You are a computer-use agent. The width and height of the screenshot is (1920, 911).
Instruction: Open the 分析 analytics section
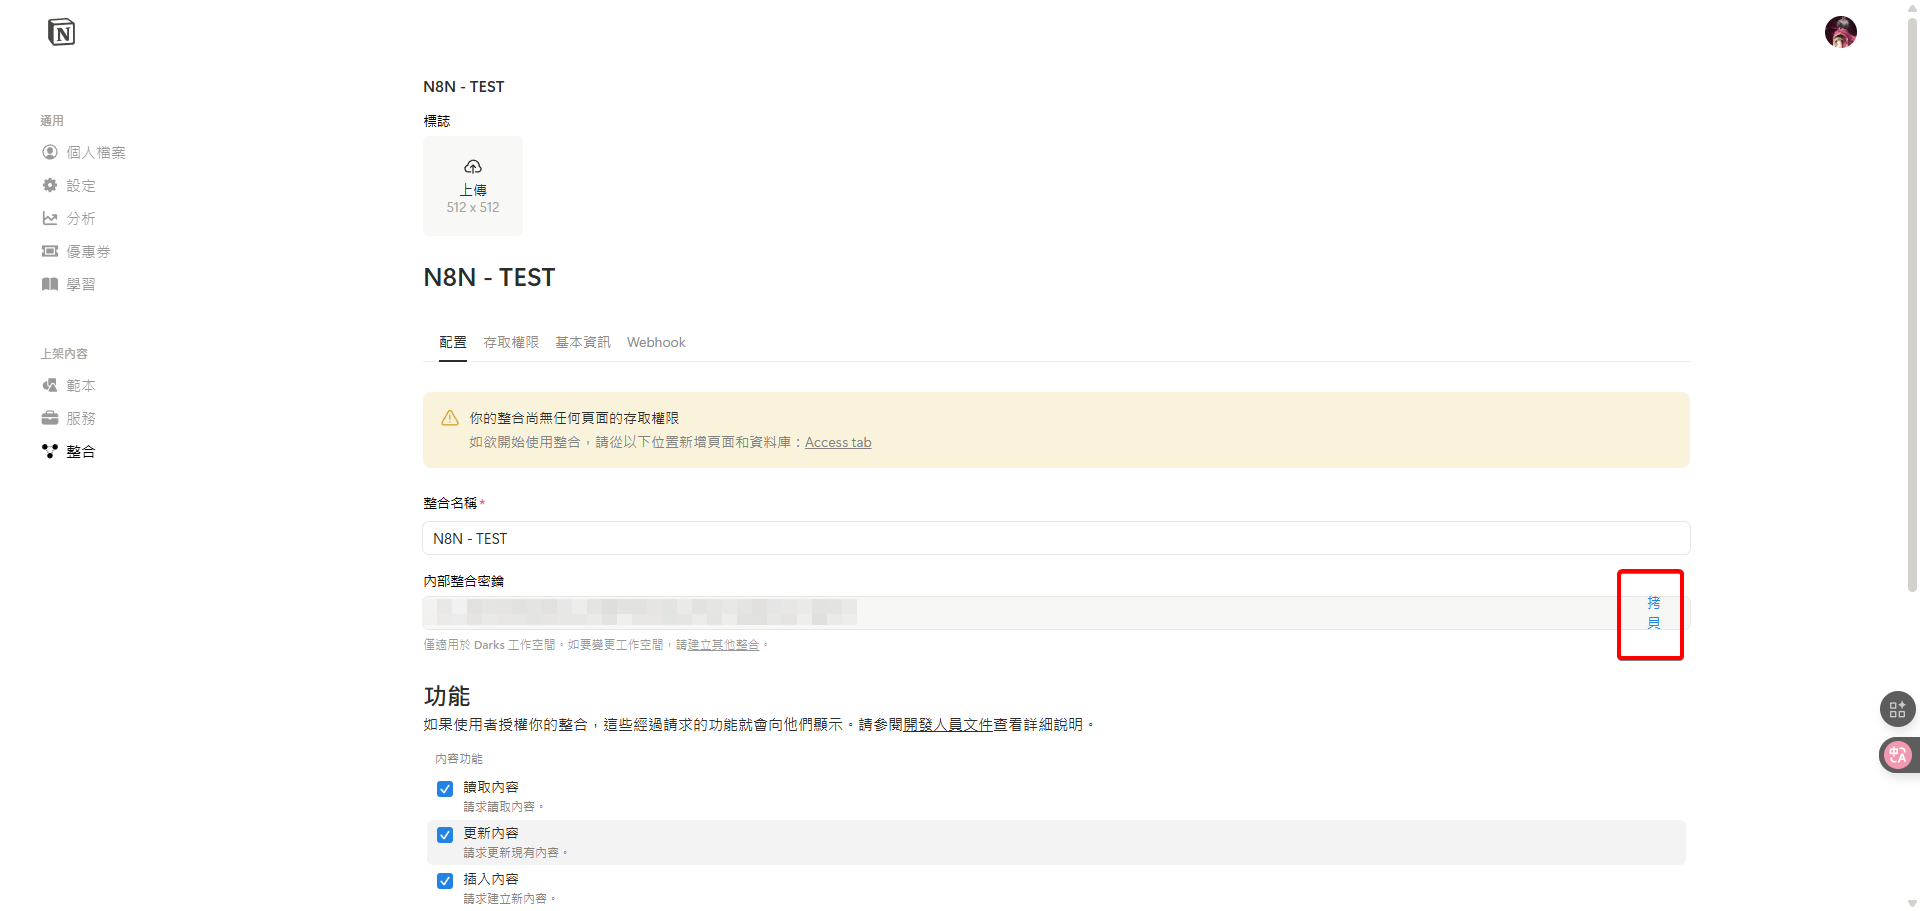(x=81, y=218)
